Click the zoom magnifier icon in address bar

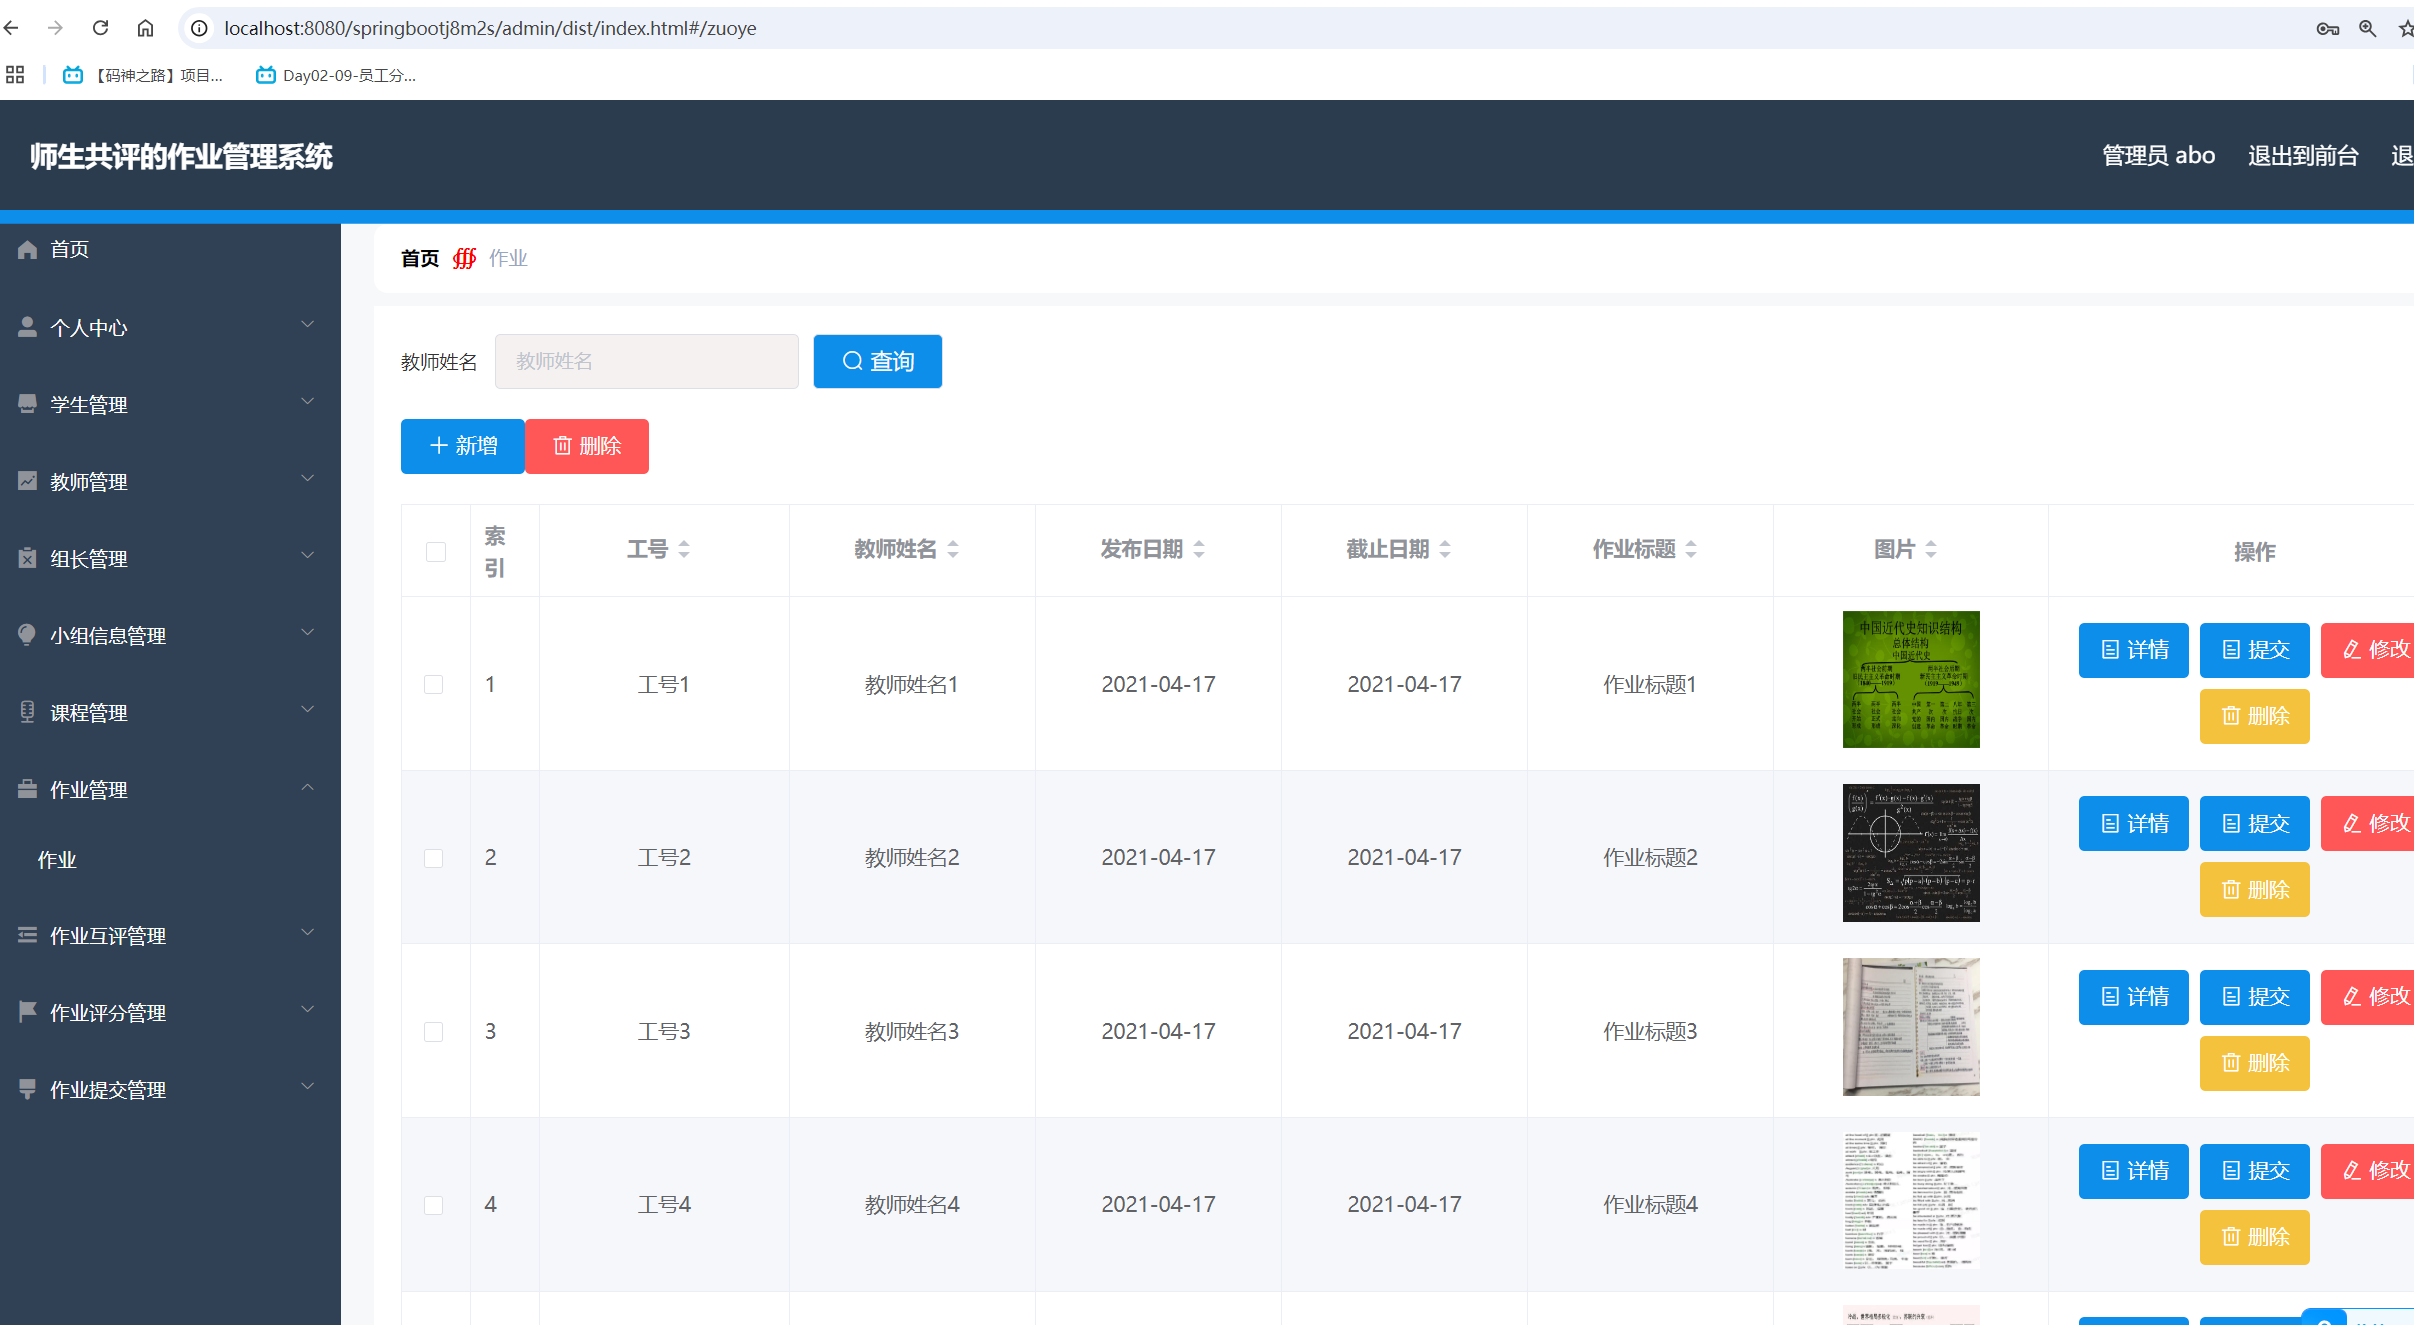[2367, 28]
